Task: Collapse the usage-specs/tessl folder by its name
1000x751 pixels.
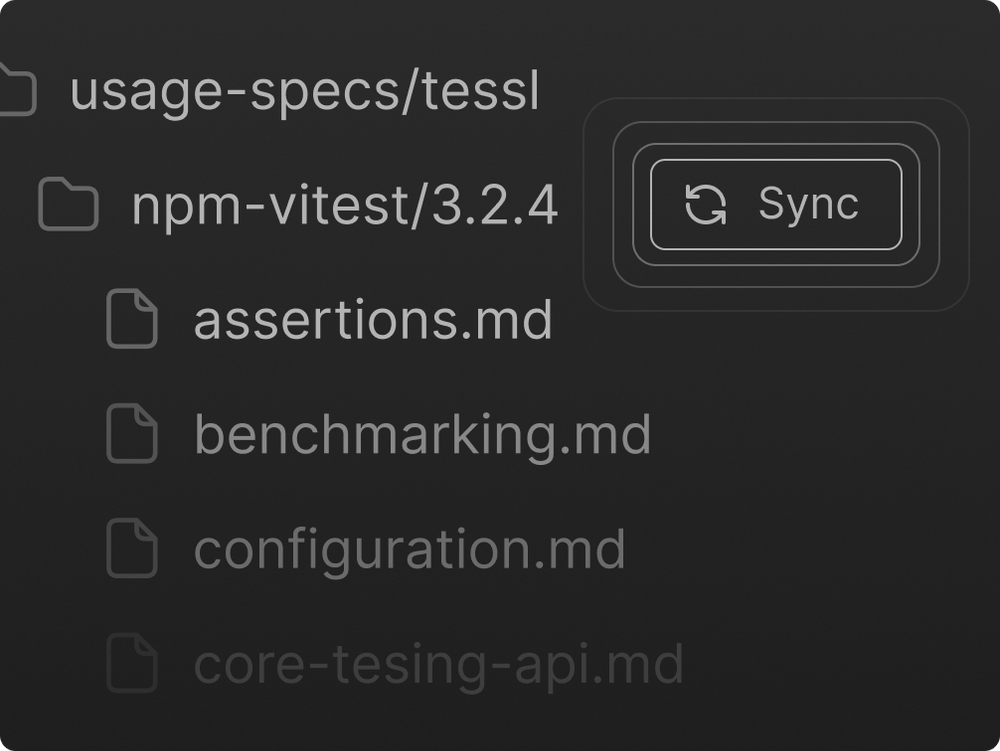Action: click(304, 91)
